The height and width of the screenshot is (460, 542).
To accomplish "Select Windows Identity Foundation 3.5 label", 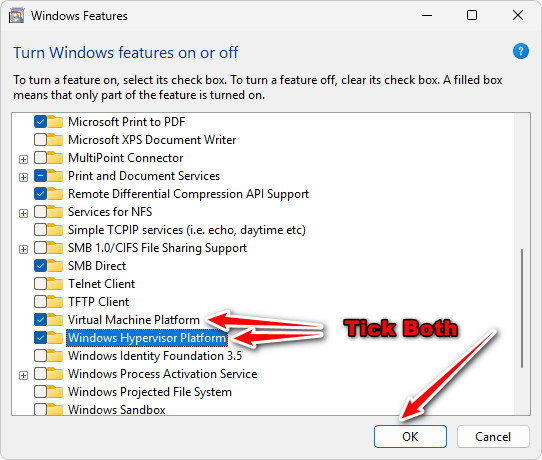I will tap(155, 356).
